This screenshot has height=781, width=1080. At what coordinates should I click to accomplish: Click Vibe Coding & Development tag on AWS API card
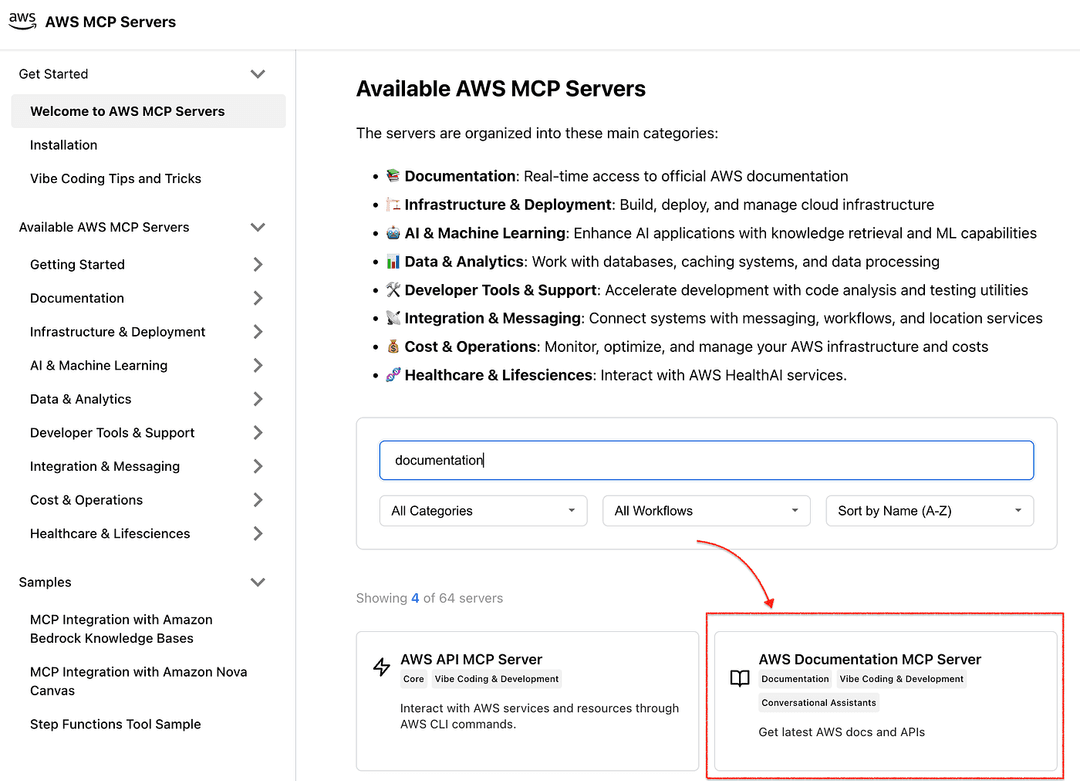tap(497, 679)
